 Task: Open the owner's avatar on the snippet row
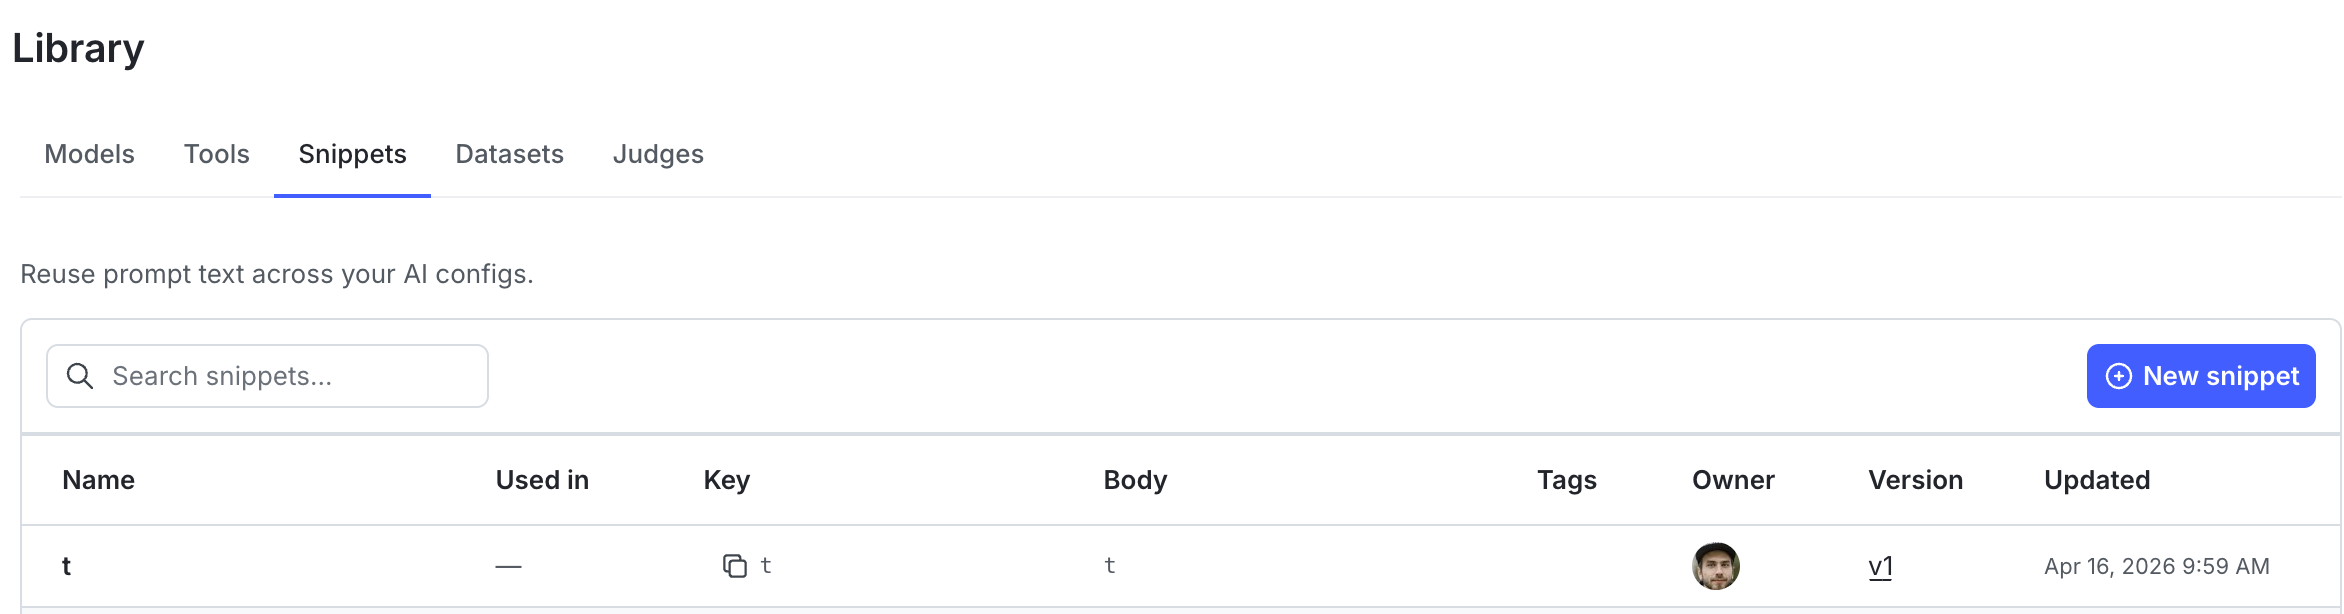pyautogui.click(x=1717, y=565)
